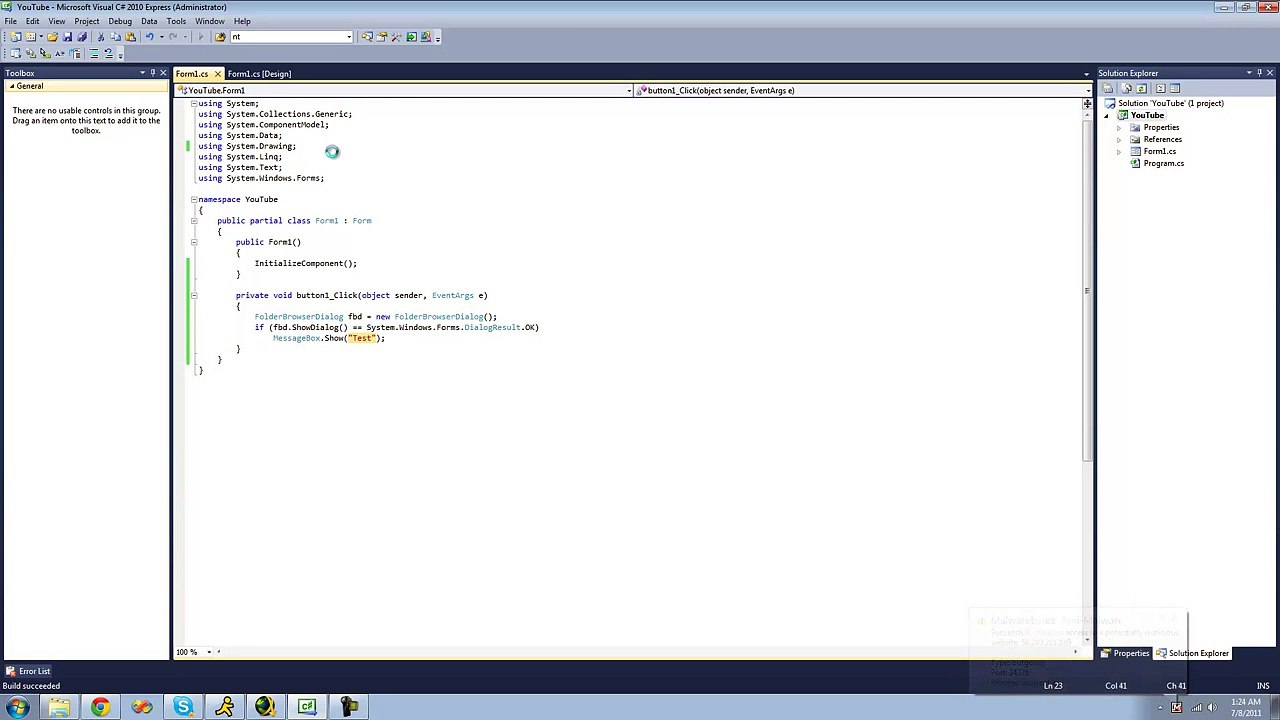
Task: Click the Uncomment selected lines icon
Action: [109, 53]
